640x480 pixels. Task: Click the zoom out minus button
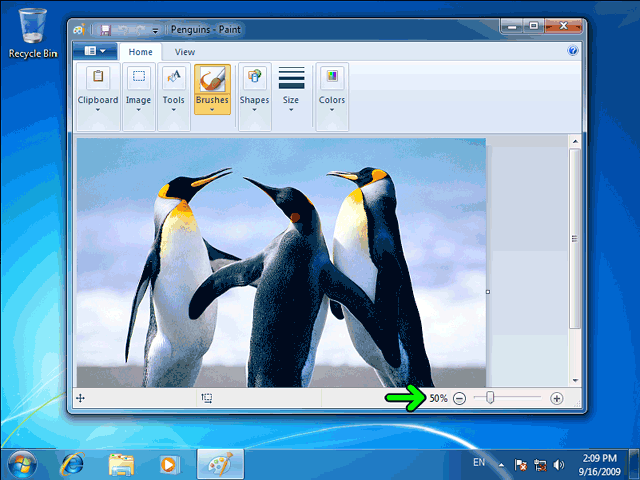[x=460, y=398]
